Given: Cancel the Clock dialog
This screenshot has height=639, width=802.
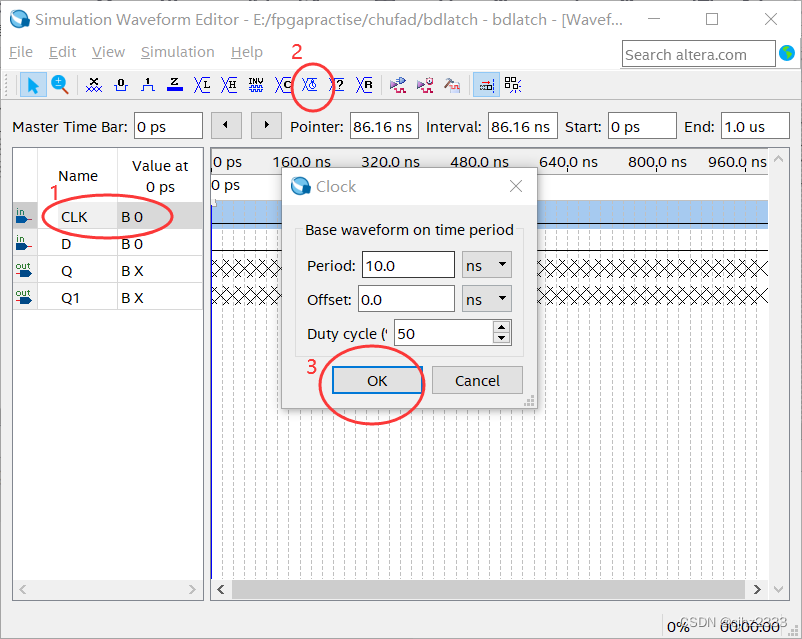Looking at the screenshot, I should [x=477, y=381].
